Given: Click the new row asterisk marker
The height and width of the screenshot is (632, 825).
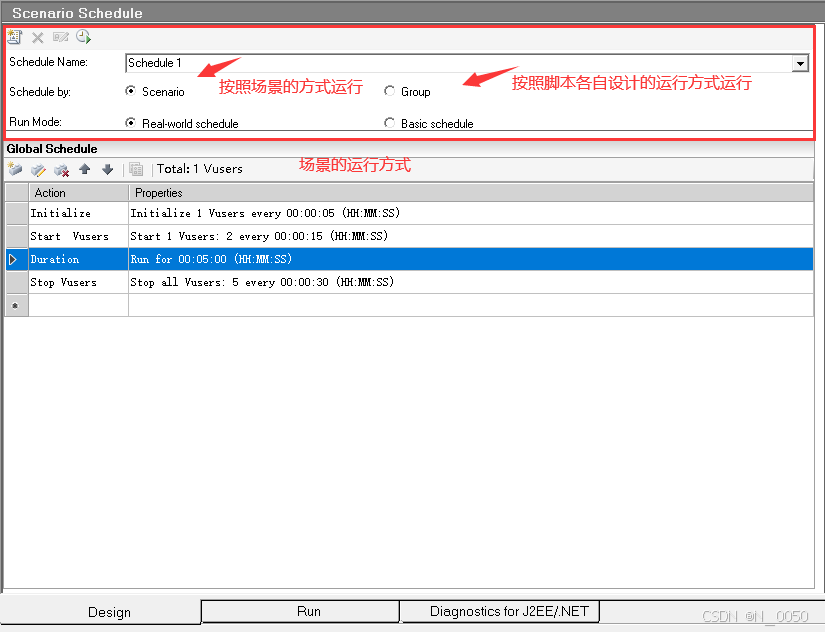Looking at the screenshot, I should [x=16, y=305].
